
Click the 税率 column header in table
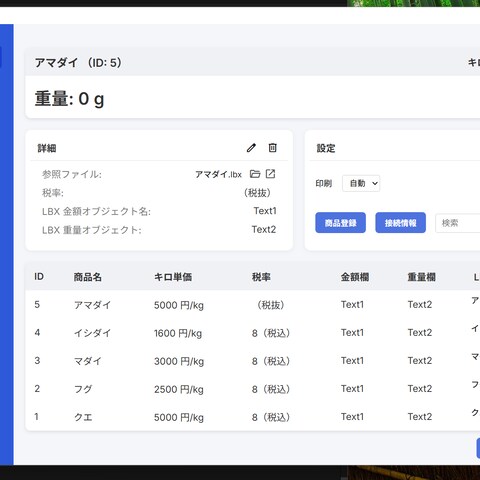[261, 277]
